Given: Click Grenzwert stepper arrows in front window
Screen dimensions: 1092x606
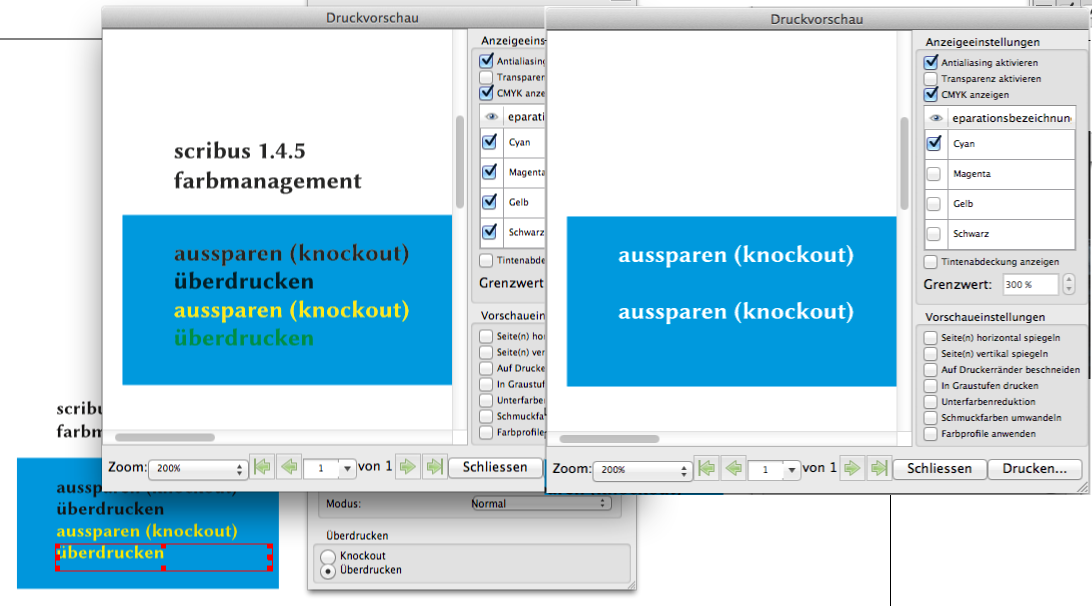Looking at the screenshot, I should [1069, 285].
